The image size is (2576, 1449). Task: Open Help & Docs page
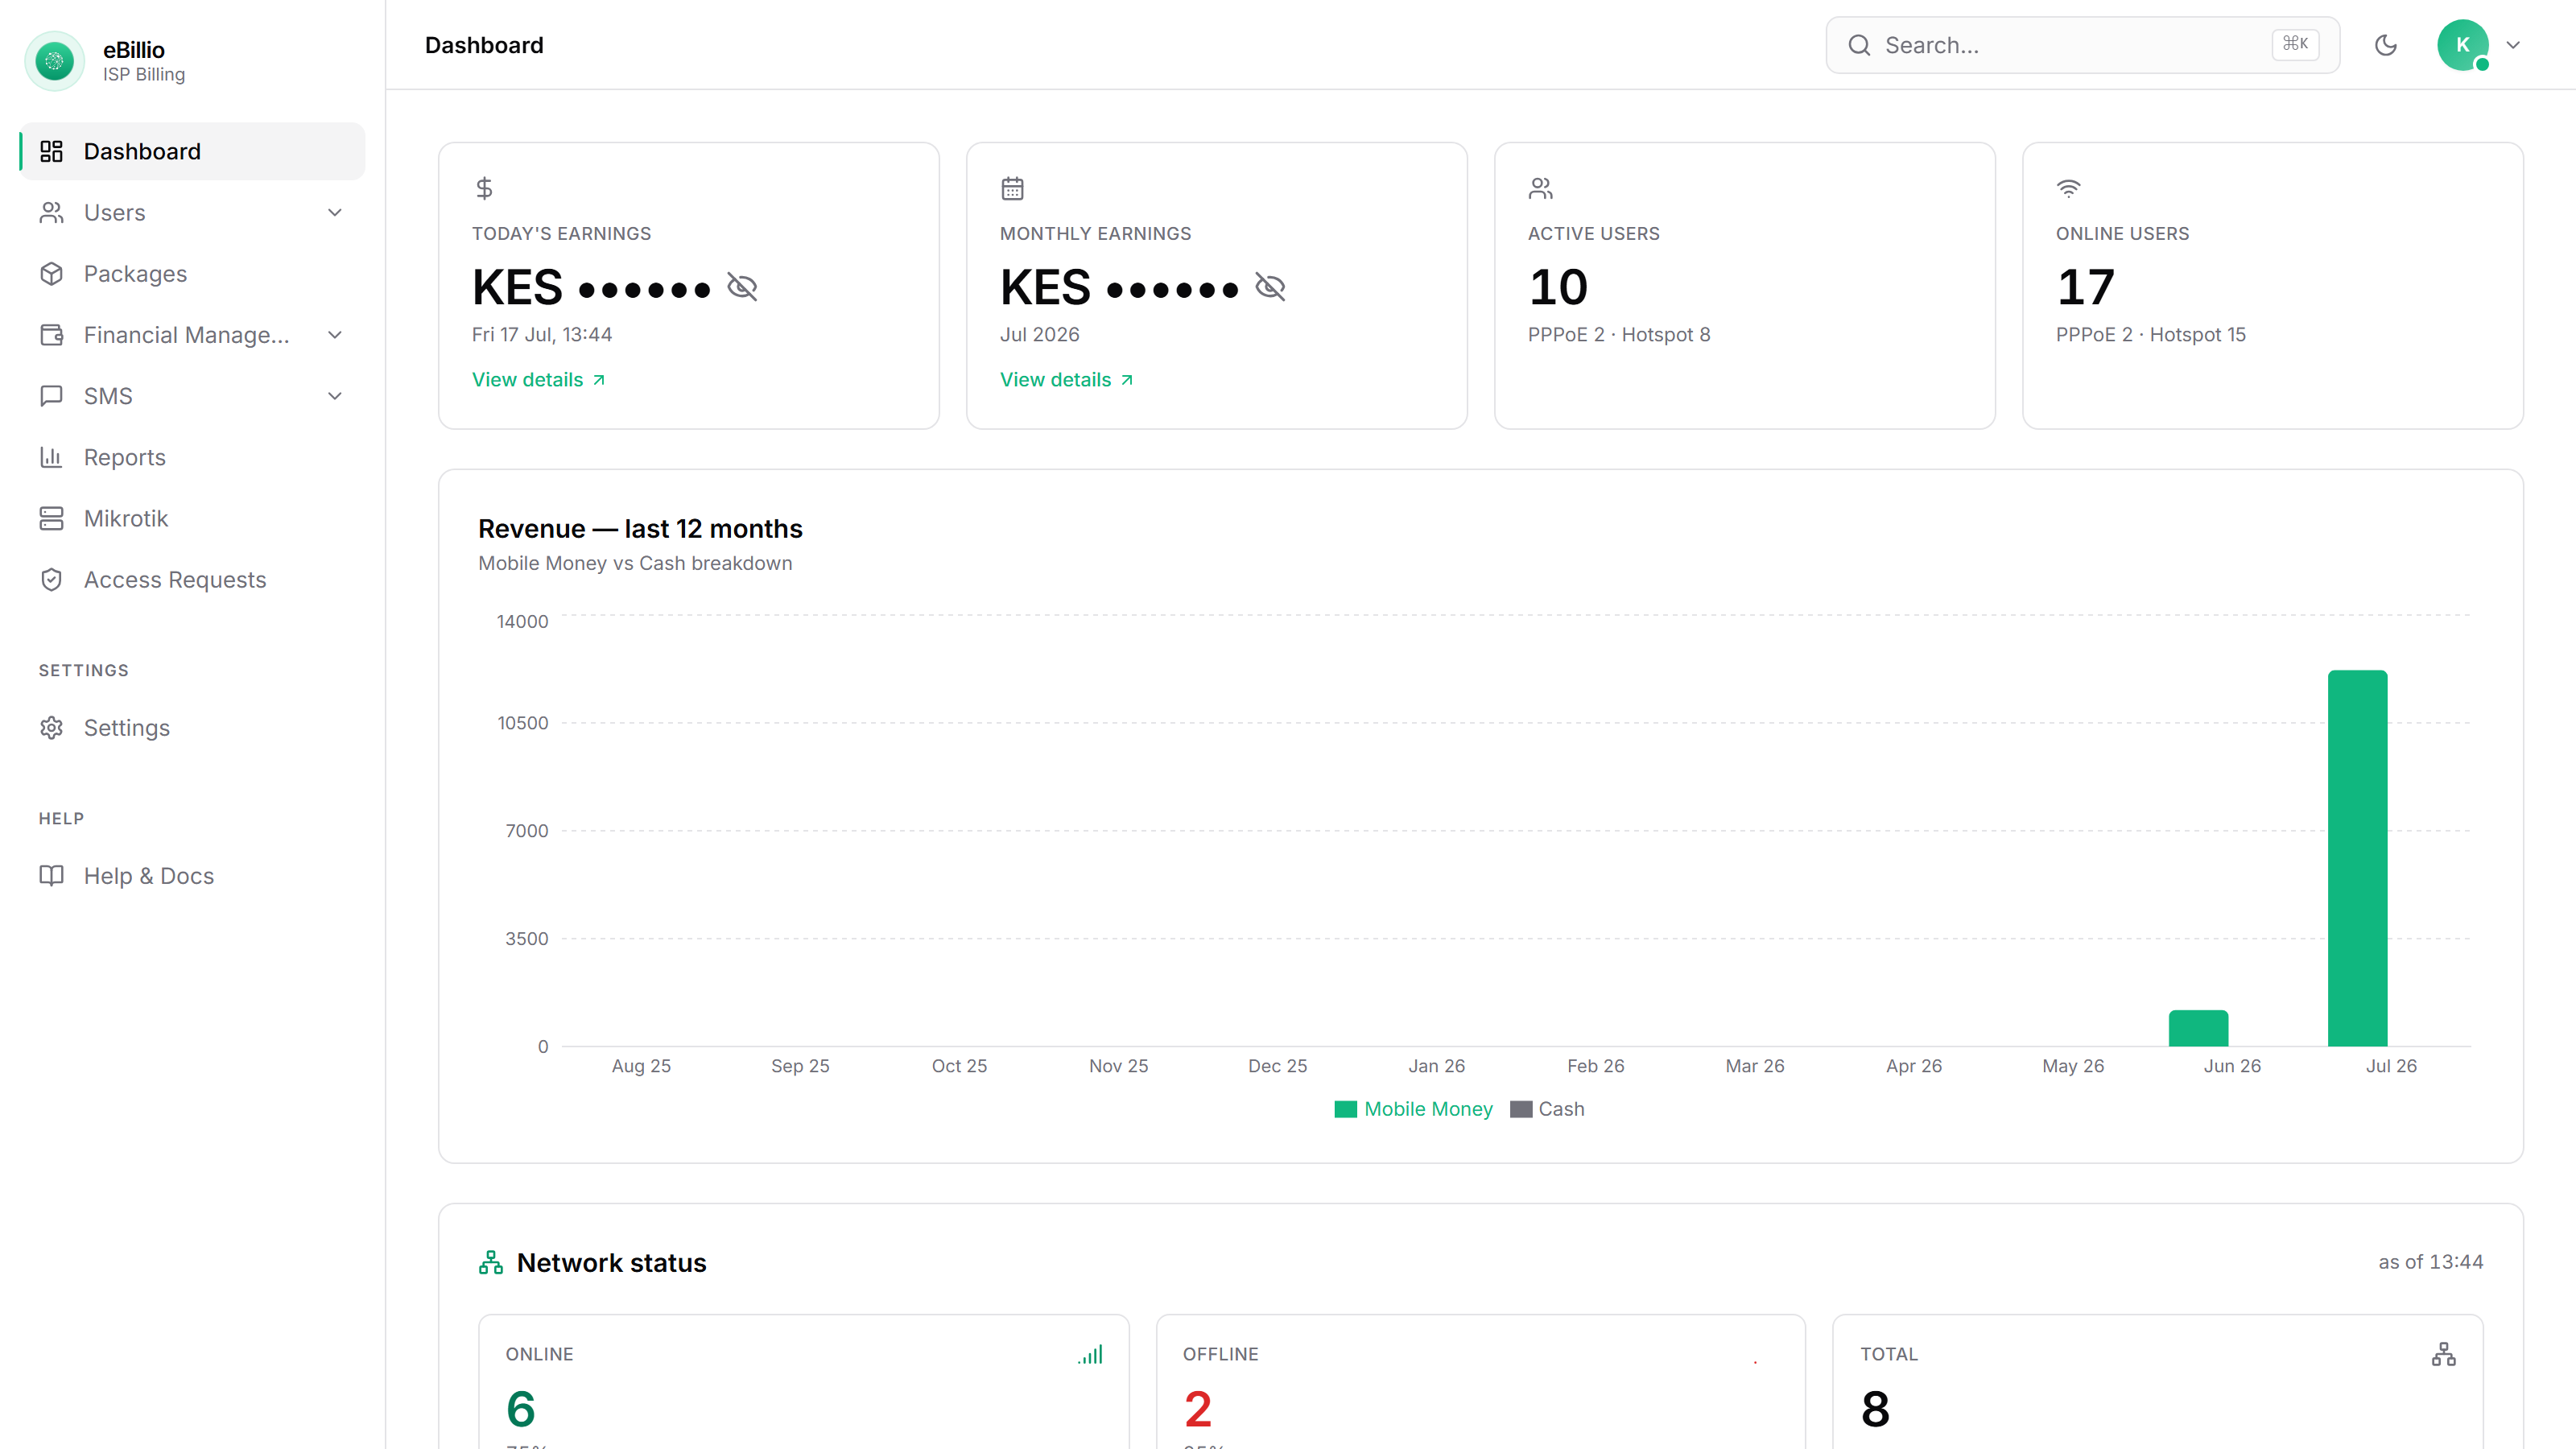[x=192, y=875]
